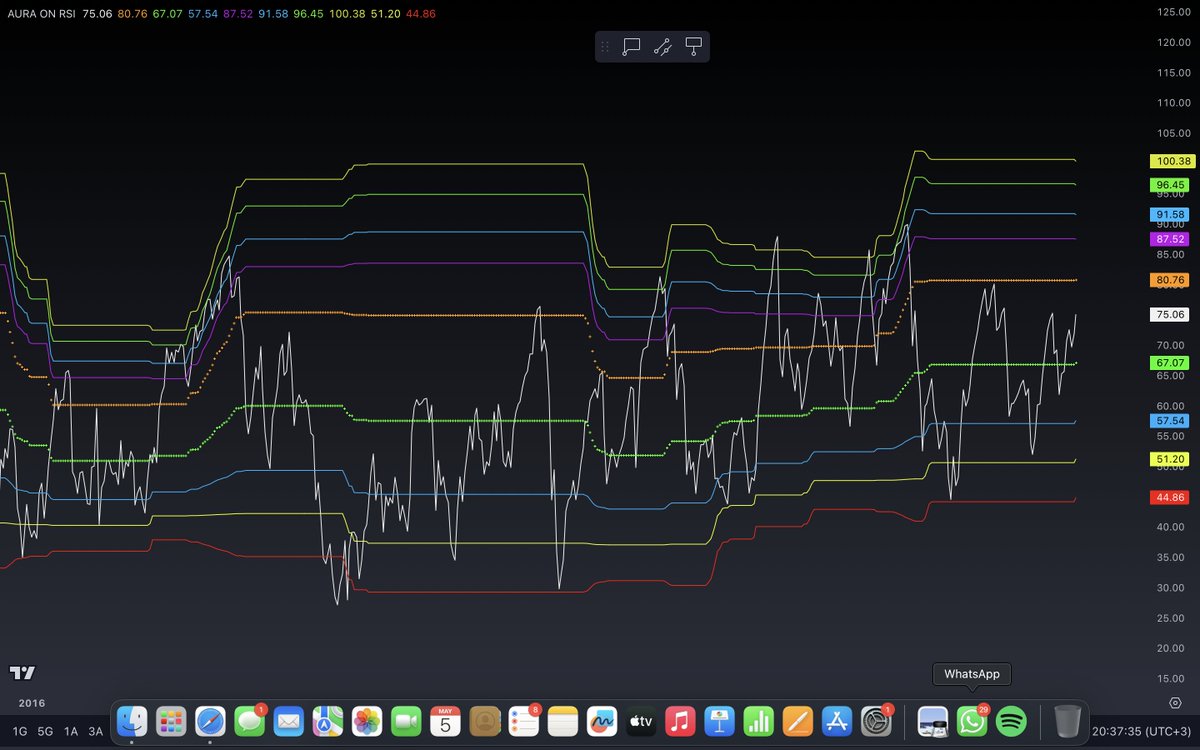The image size is (1200, 750).
Task: Open WhatsApp showing 29 notifications from the Dock
Action: coord(970,720)
